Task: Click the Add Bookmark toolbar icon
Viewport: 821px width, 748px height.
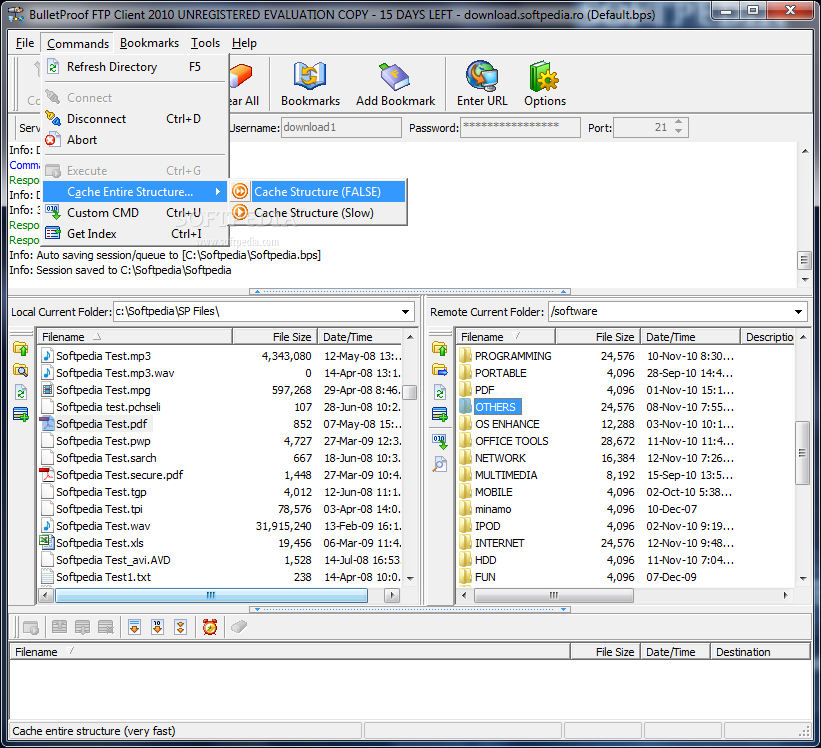Action: coord(395,84)
